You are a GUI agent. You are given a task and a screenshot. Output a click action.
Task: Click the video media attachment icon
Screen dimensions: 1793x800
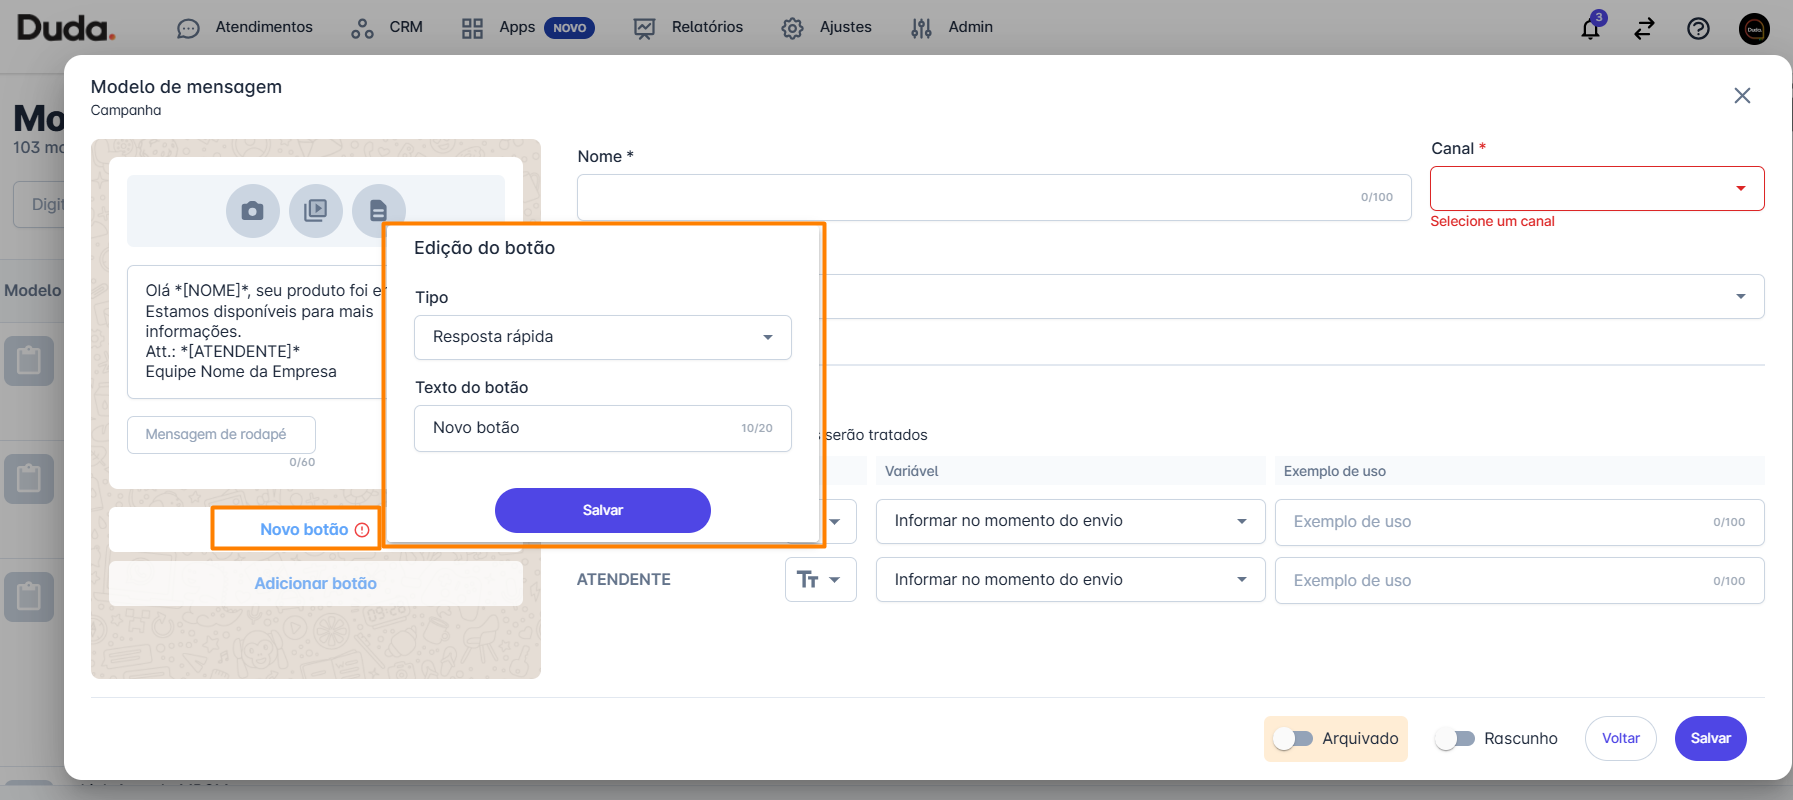pos(315,211)
